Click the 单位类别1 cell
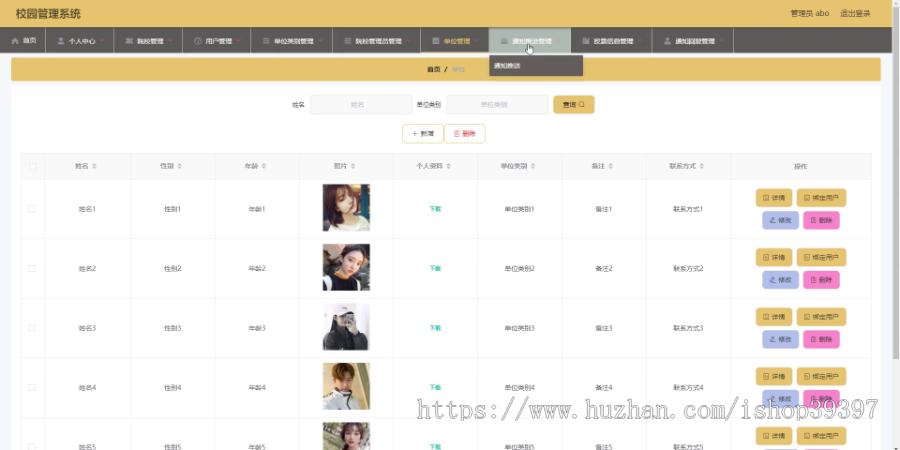 pos(519,209)
